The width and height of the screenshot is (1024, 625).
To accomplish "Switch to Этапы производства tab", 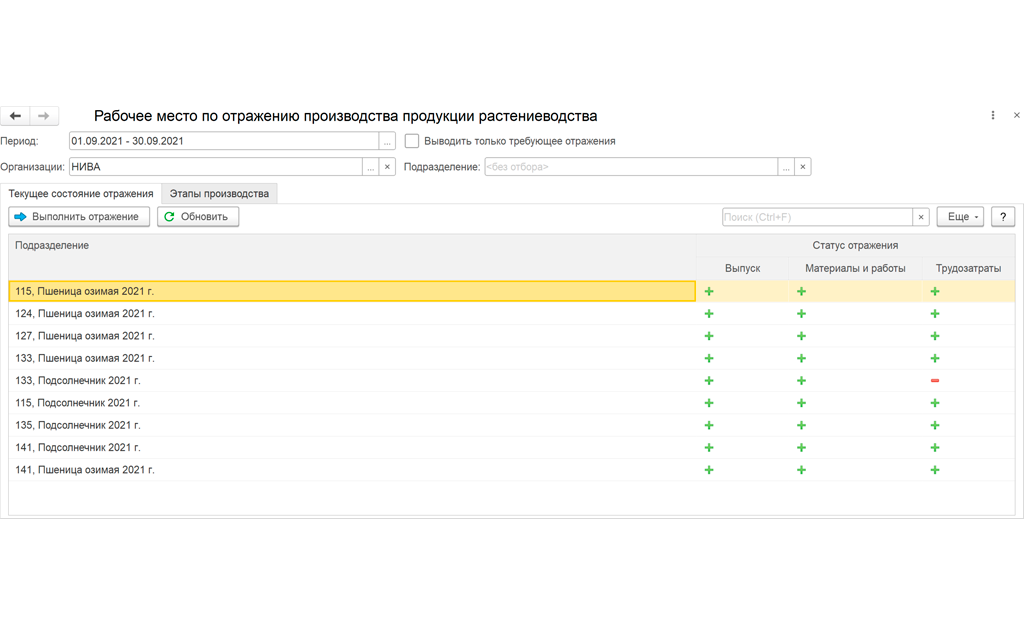I will (219, 193).
